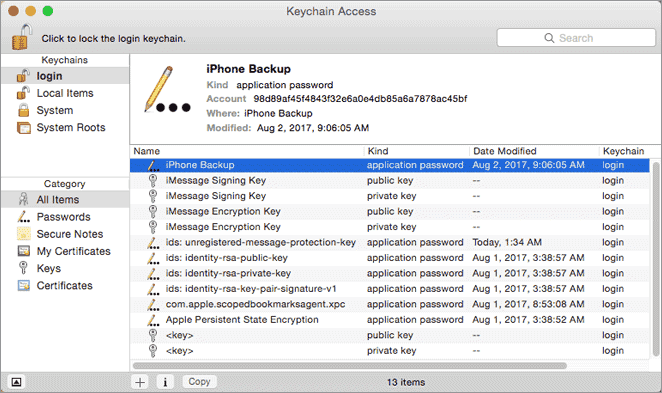Viewport: 662px width, 393px height.
Task: Click the All Items keys icon
Action: (x=24, y=199)
